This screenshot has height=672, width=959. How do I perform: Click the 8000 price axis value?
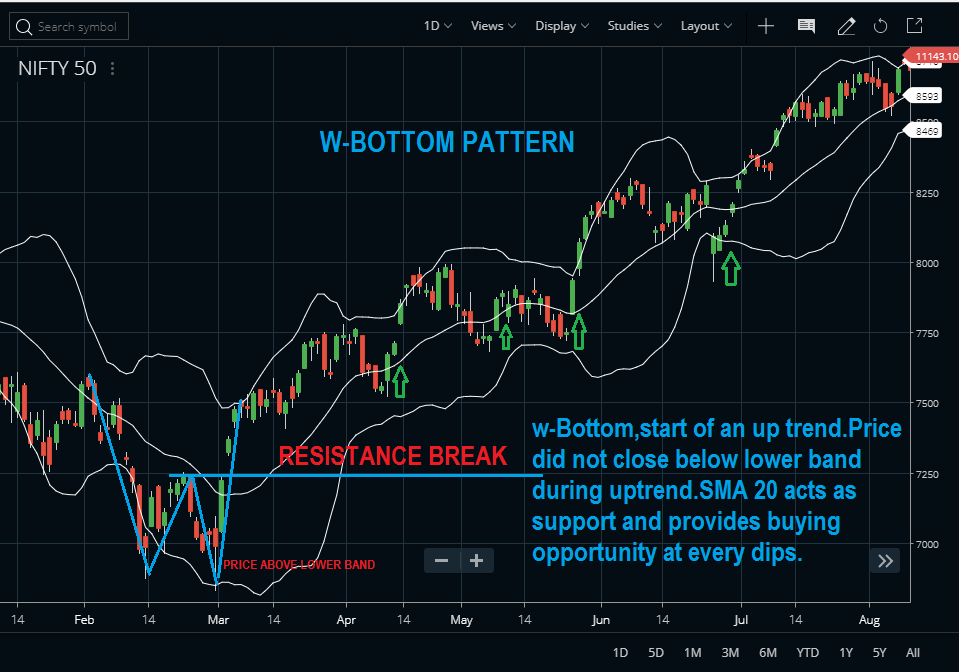pos(927,264)
